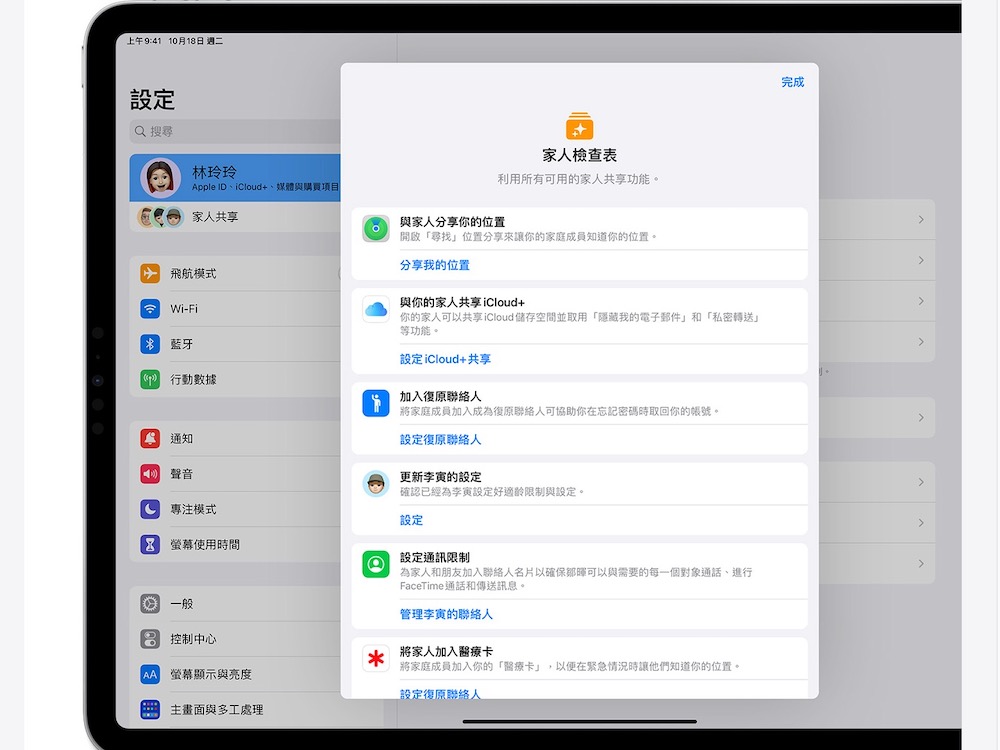Tap 完成 to dismiss the checklist
The width and height of the screenshot is (1000, 750).
coord(793,82)
